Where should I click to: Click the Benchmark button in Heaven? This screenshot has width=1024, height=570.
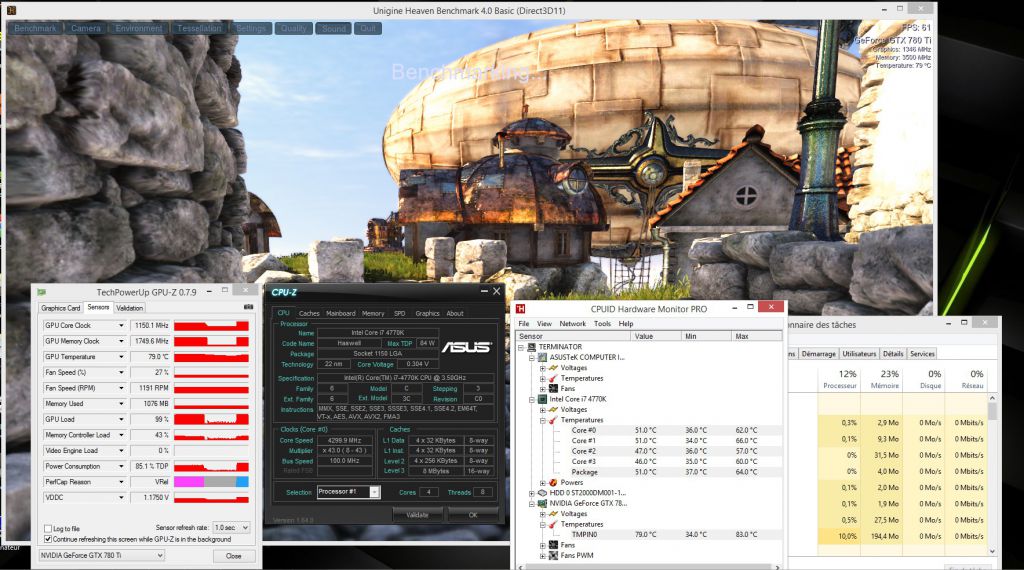point(35,28)
